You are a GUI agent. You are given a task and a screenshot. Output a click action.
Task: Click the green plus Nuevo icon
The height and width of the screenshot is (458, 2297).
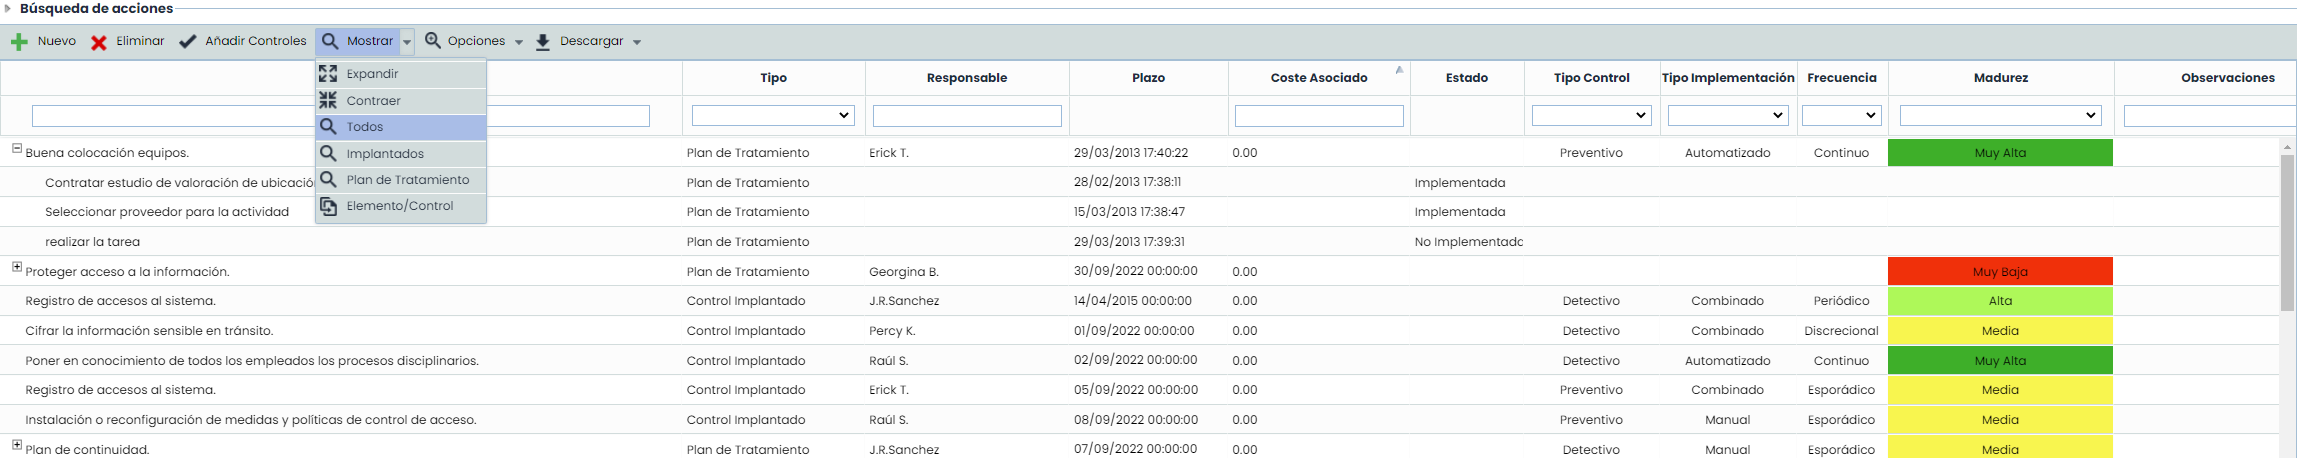click(x=19, y=42)
